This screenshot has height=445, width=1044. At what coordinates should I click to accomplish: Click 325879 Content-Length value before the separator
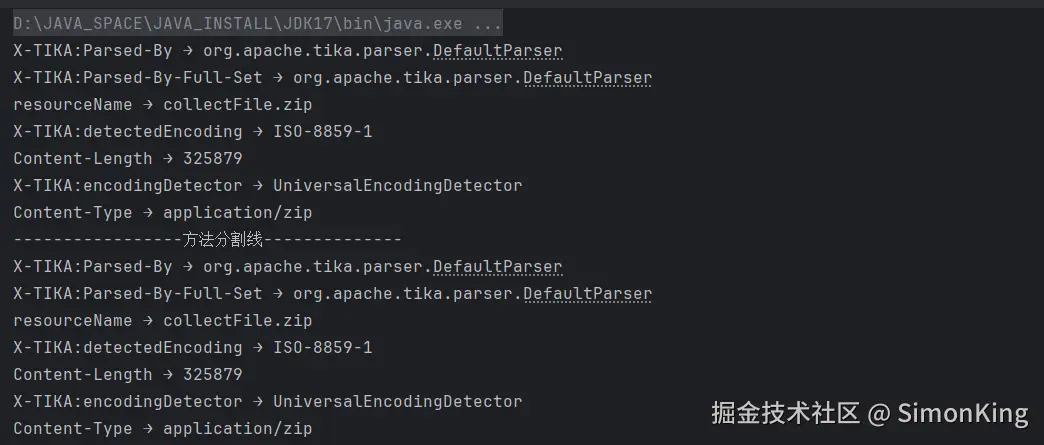click(212, 158)
